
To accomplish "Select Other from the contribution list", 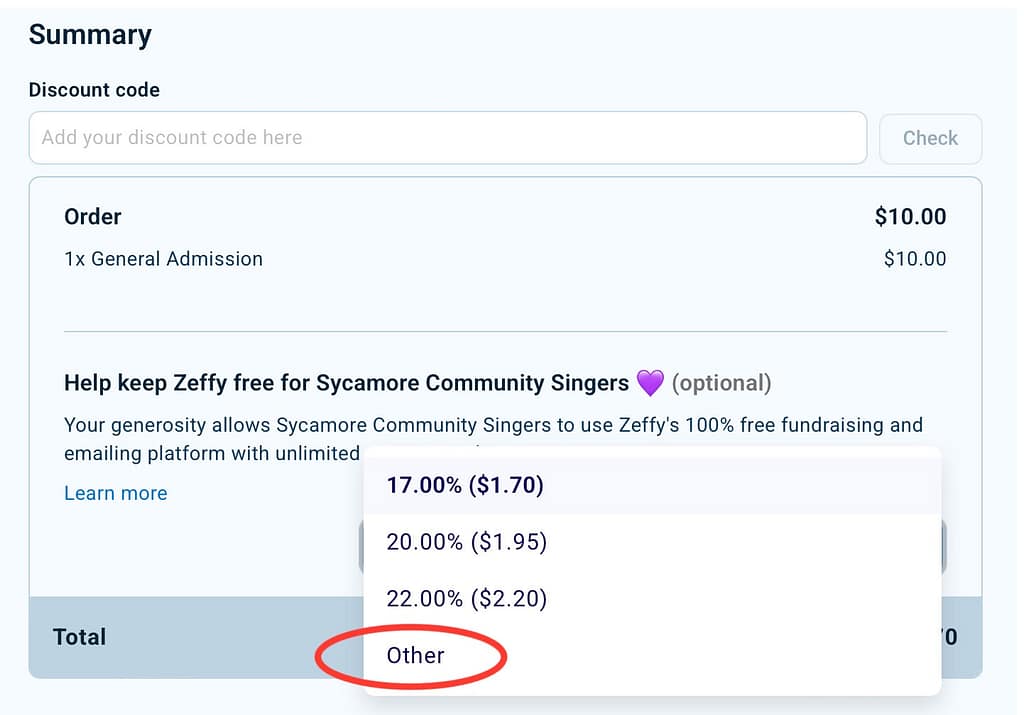I will coord(415,655).
